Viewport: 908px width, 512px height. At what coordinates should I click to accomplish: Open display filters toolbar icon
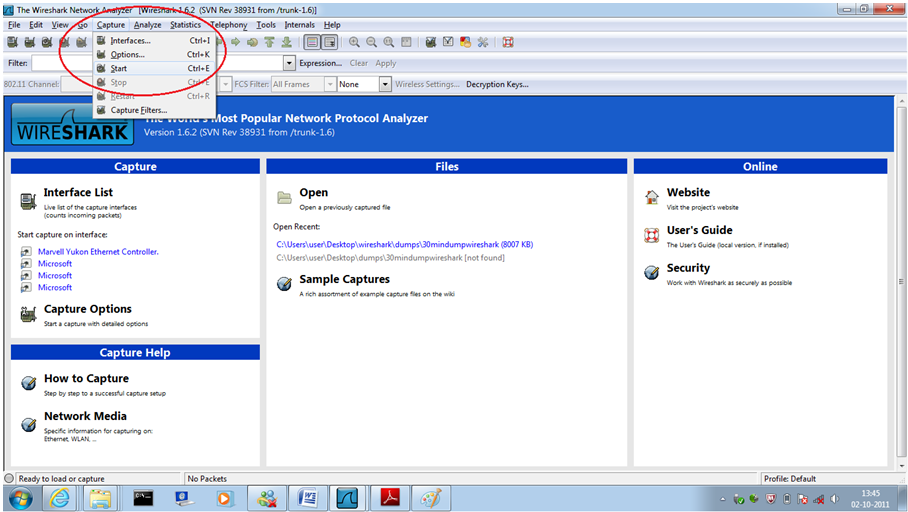448,42
